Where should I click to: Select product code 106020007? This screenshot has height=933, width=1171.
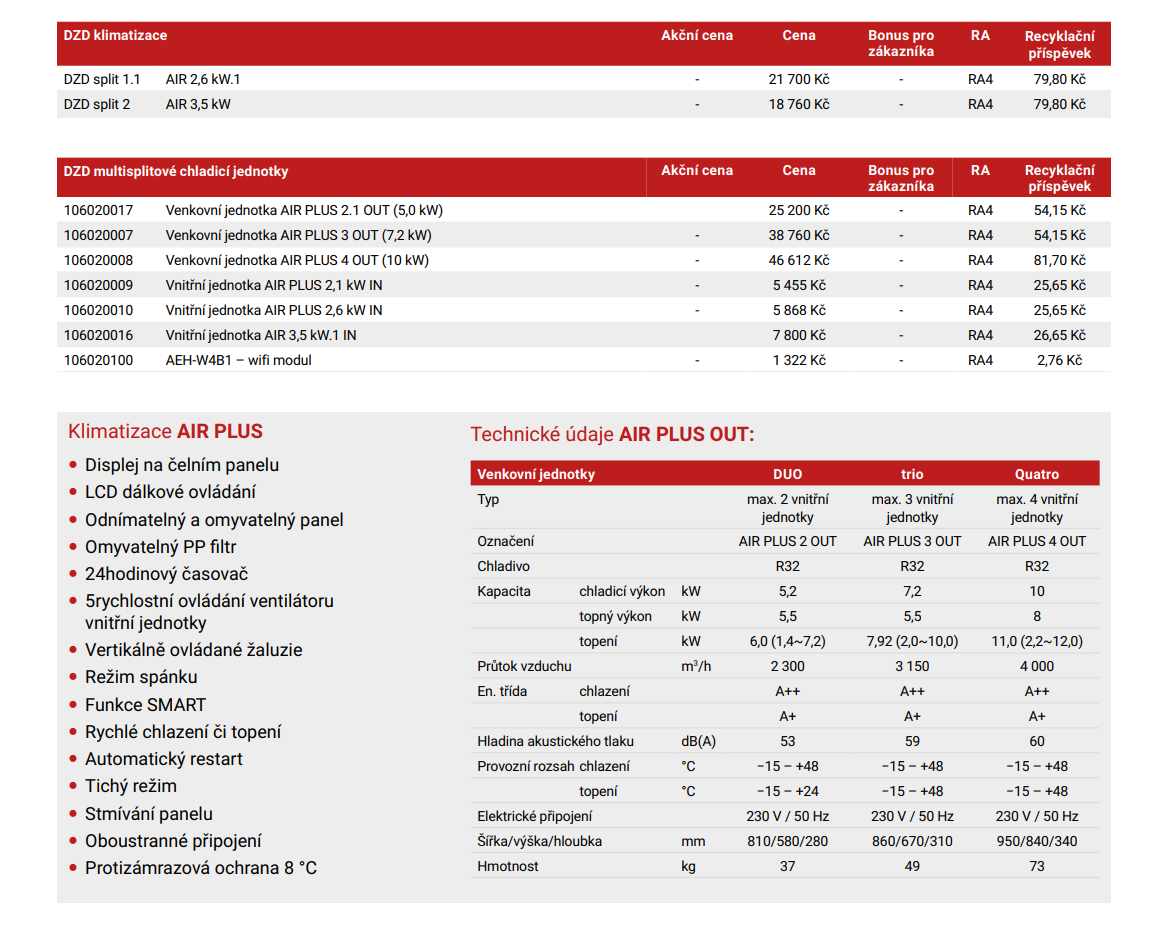tap(98, 235)
